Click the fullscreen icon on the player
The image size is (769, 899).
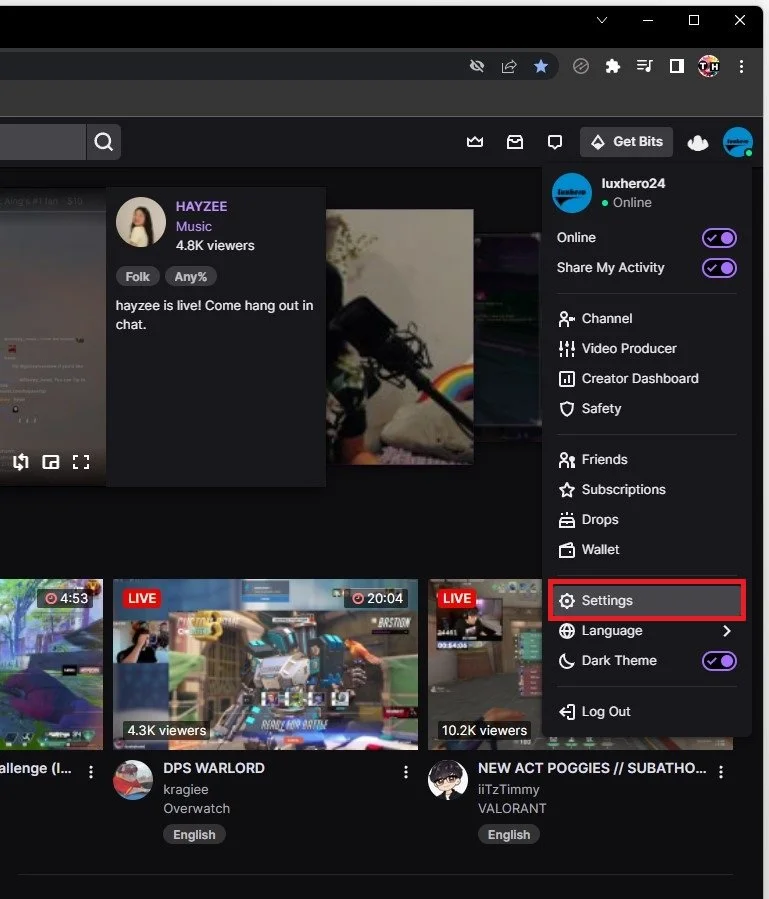click(x=81, y=462)
